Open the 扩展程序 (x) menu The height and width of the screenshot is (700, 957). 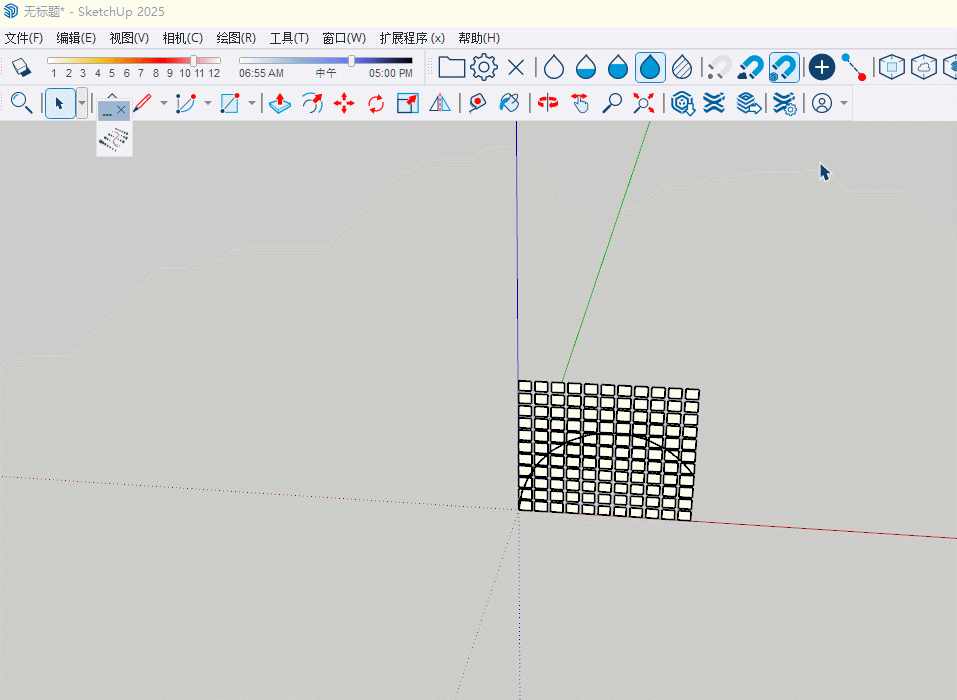point(412,38)
